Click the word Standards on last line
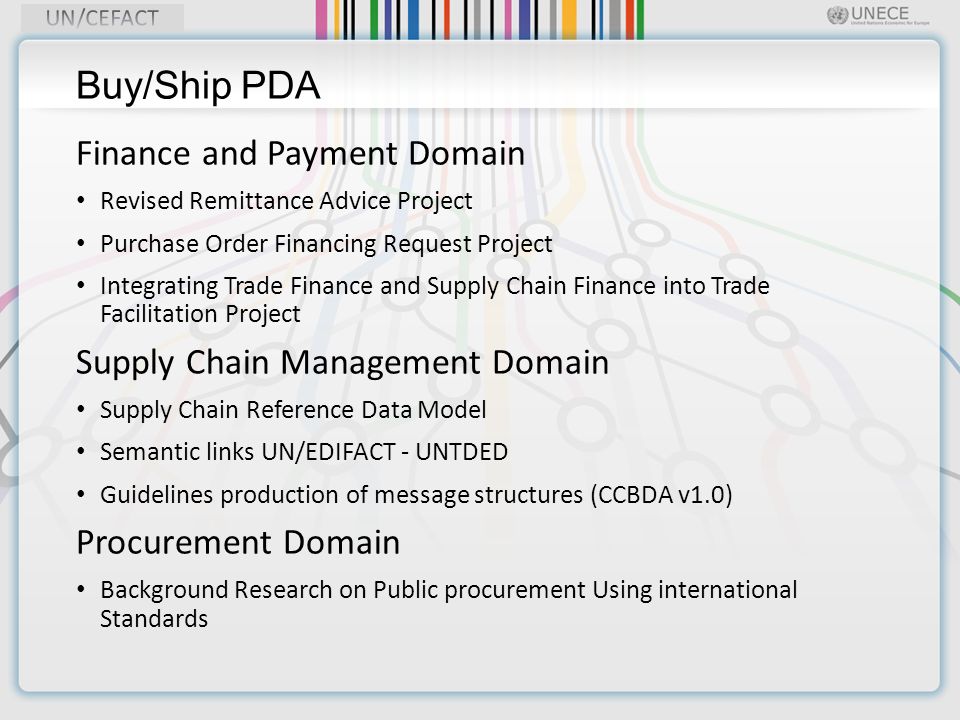This screenshot has height=720, width=960. click(154, 619)
